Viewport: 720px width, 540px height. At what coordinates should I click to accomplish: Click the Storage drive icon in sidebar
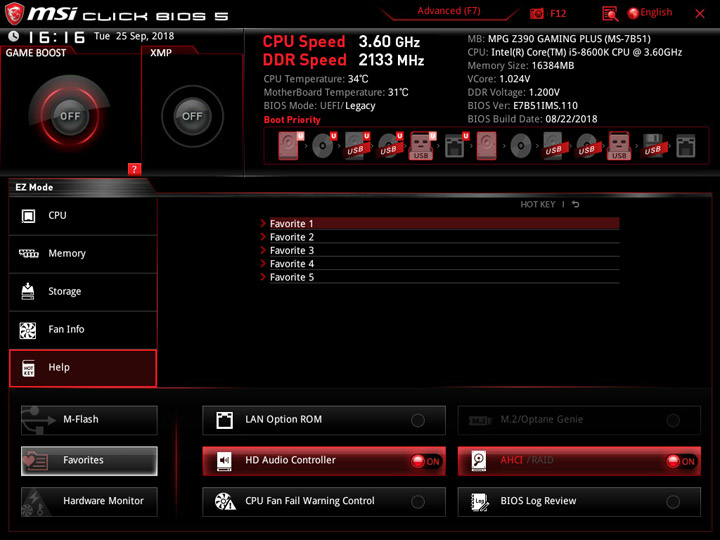tap(28, 291)
